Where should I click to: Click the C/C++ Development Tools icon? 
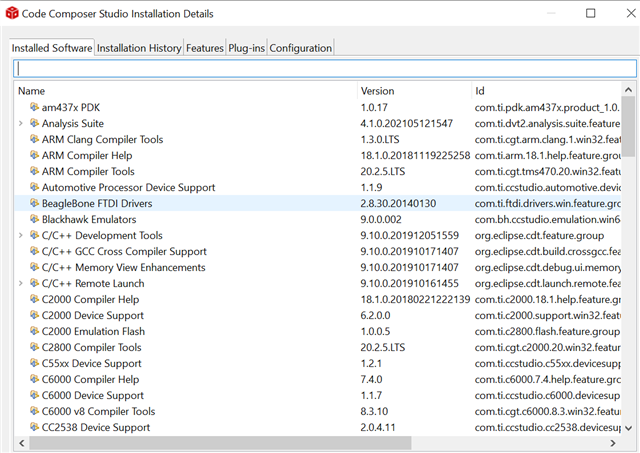tap(34, 235)
